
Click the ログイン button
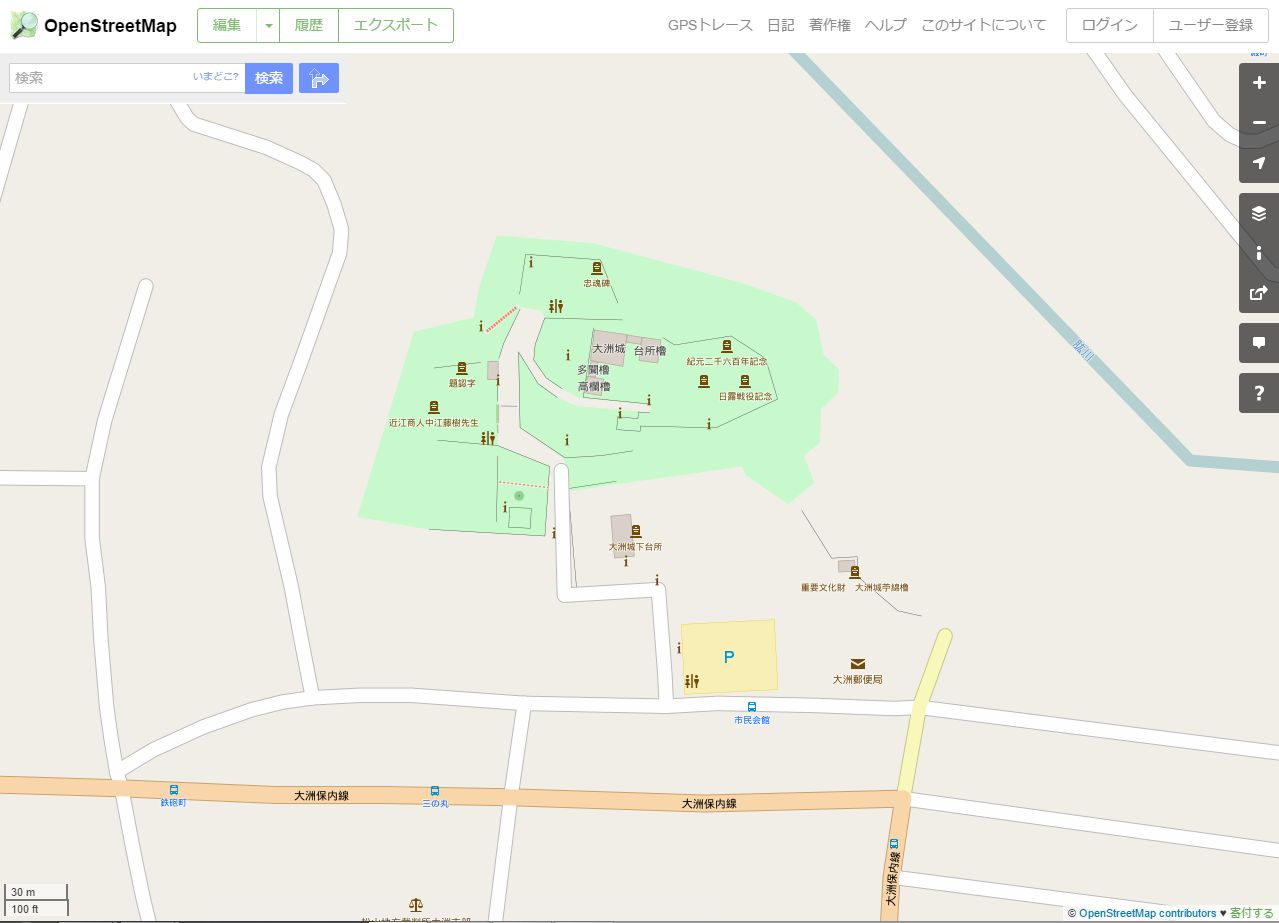click(x=1110, y=26)
